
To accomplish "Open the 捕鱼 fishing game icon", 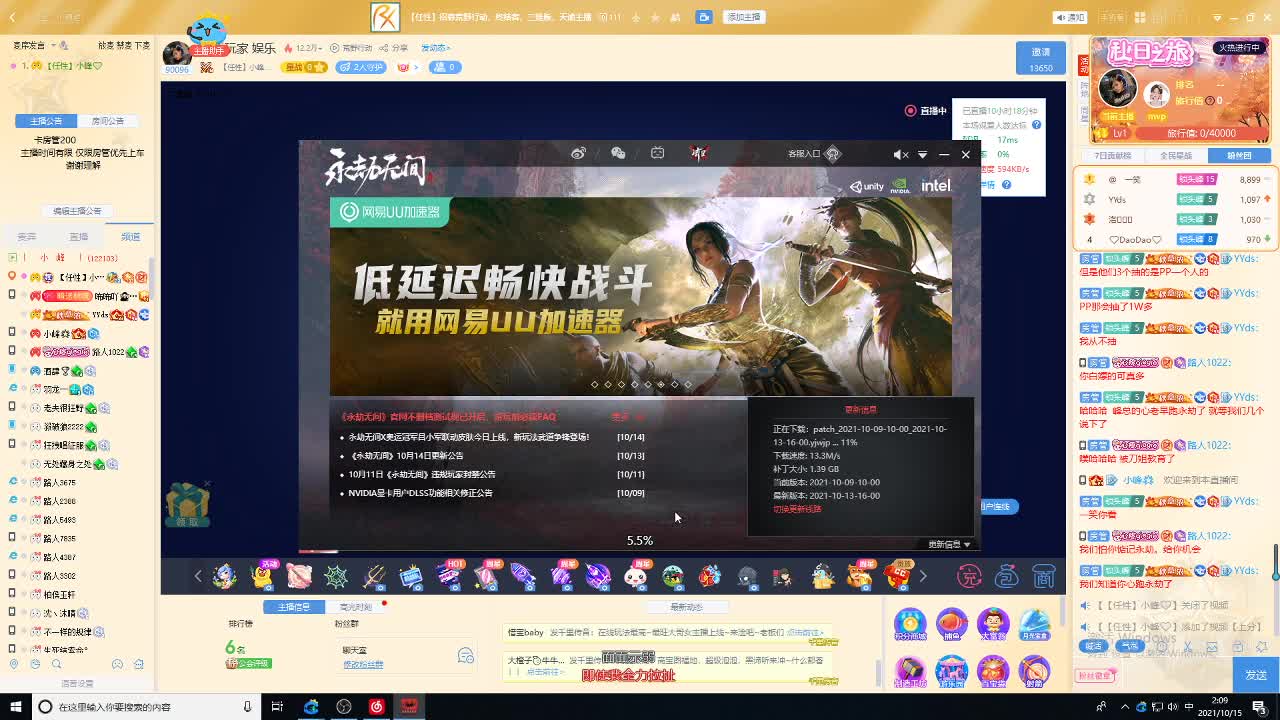I will pos(952,625).
